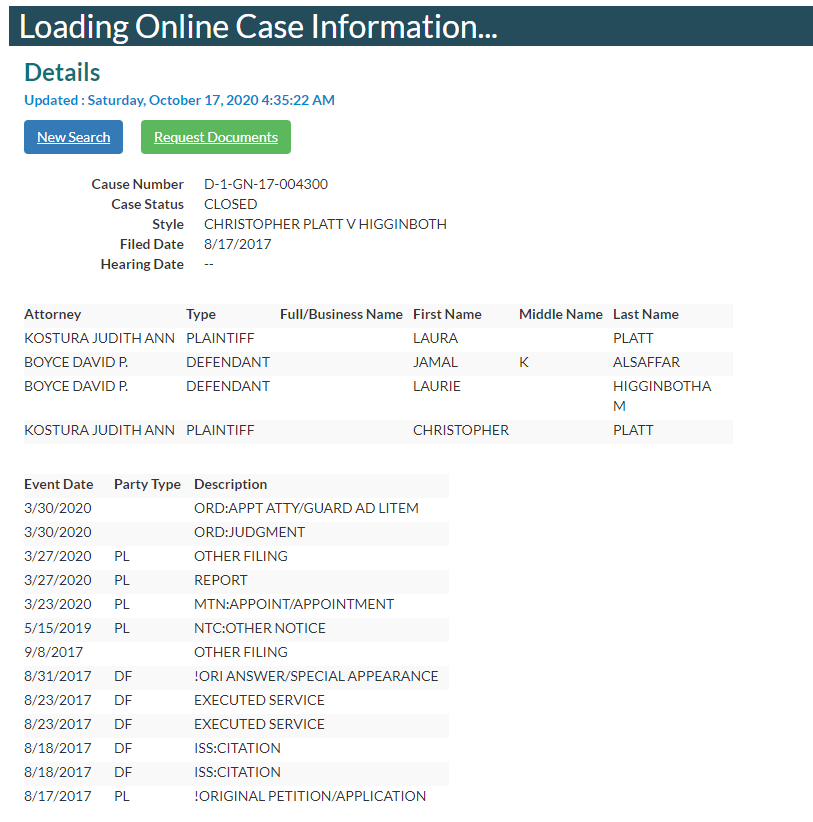Click first name LAURA in party table
The image size is (813, 822).
[x=435, y=338]
